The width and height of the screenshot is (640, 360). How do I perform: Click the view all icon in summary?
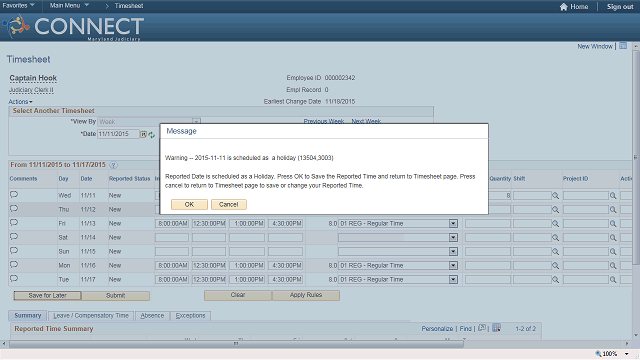point(482,328)
